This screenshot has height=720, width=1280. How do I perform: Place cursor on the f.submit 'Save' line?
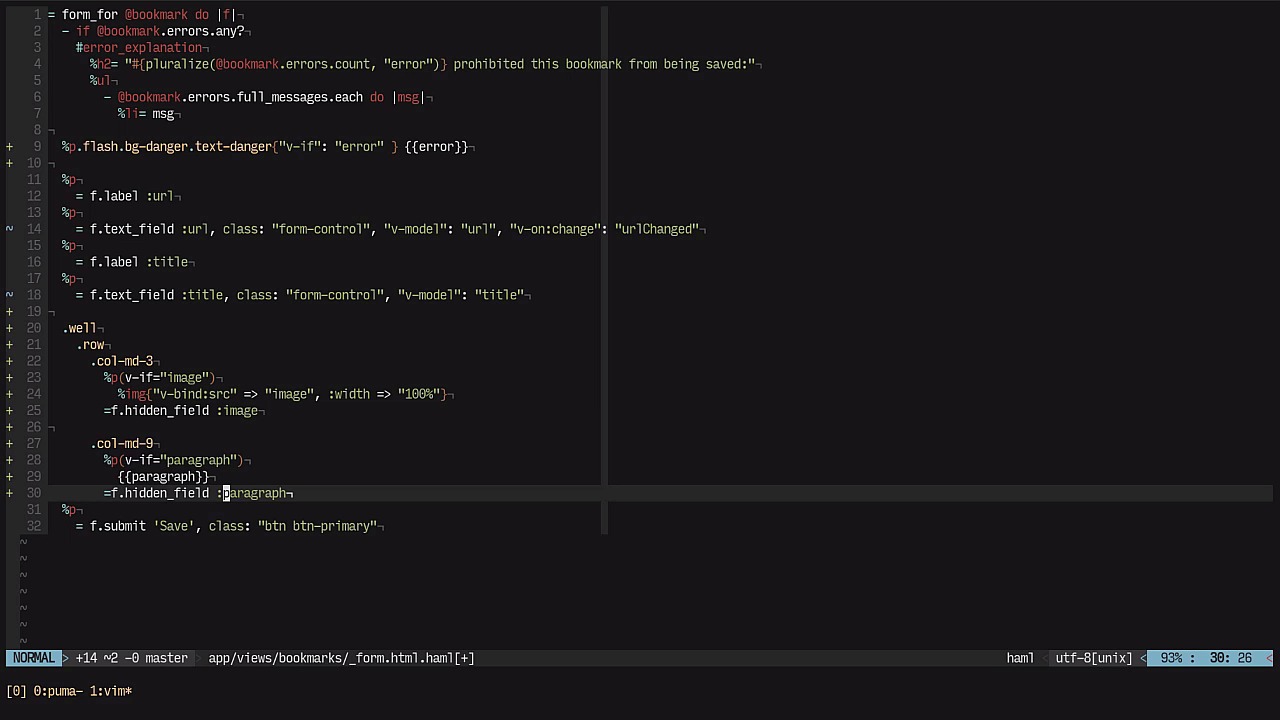pyautogui.click(x=230, y=526)
